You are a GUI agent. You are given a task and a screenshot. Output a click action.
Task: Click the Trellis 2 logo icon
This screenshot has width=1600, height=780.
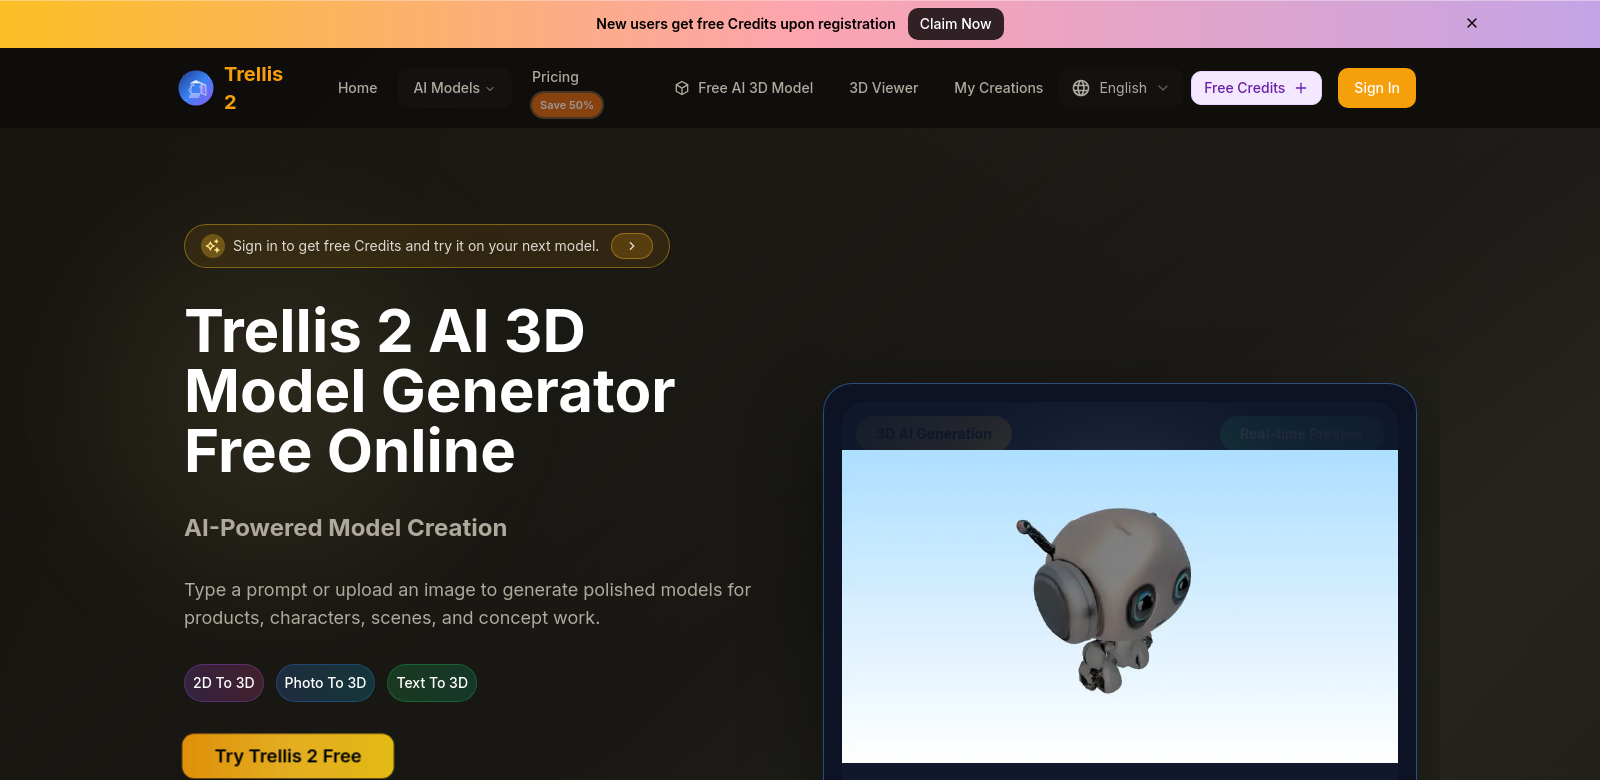[196, 88]
